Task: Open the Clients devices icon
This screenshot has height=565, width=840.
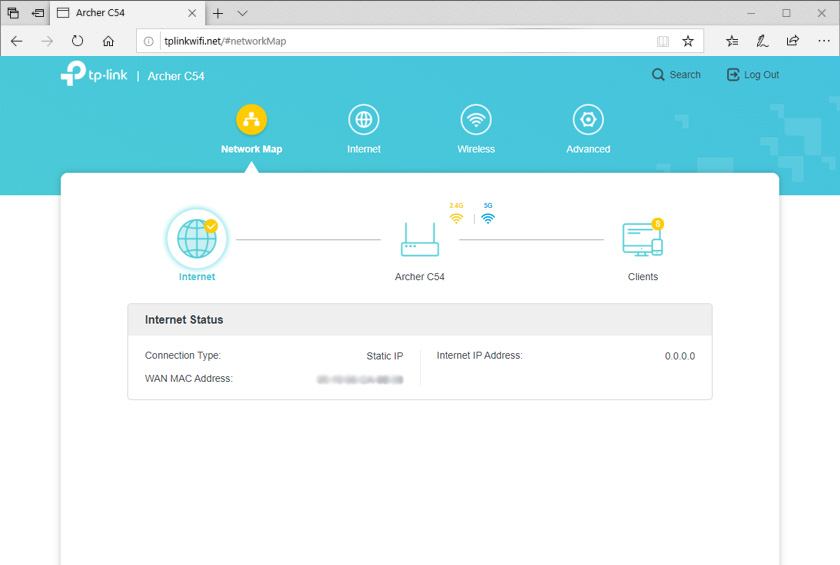Action: point(642,240)
